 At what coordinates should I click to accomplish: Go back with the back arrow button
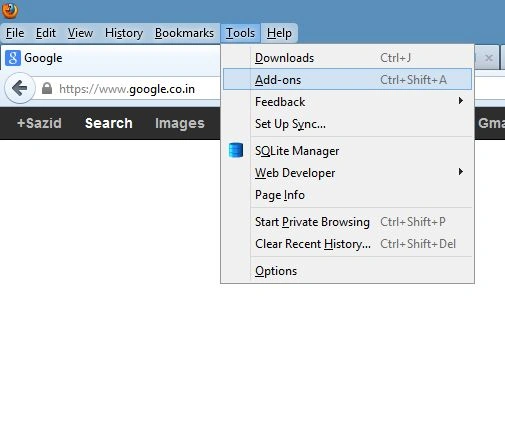20,88
